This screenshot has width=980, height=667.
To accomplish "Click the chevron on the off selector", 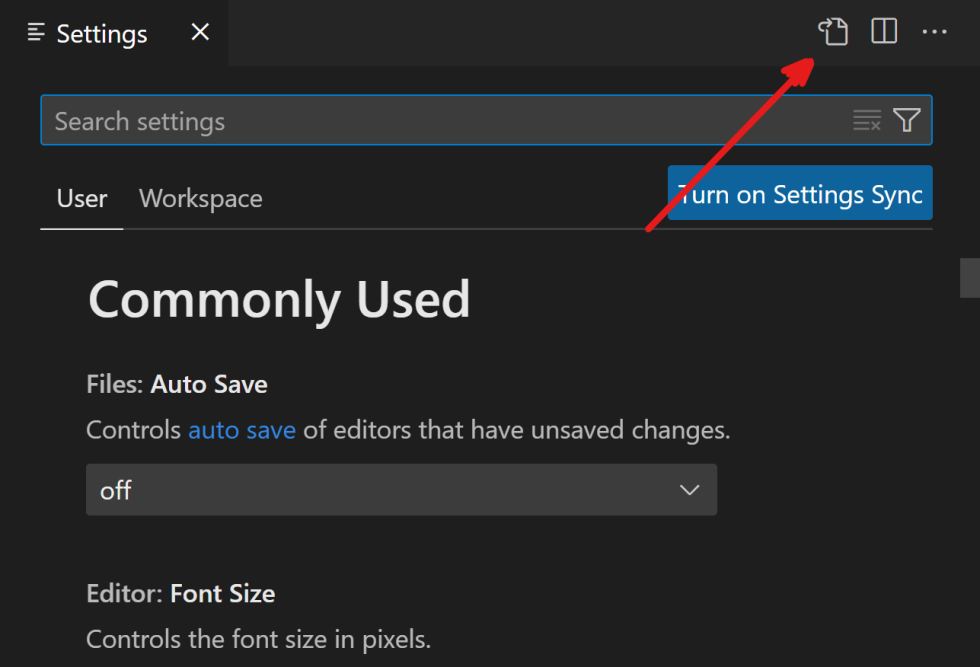I will [689, 490].
